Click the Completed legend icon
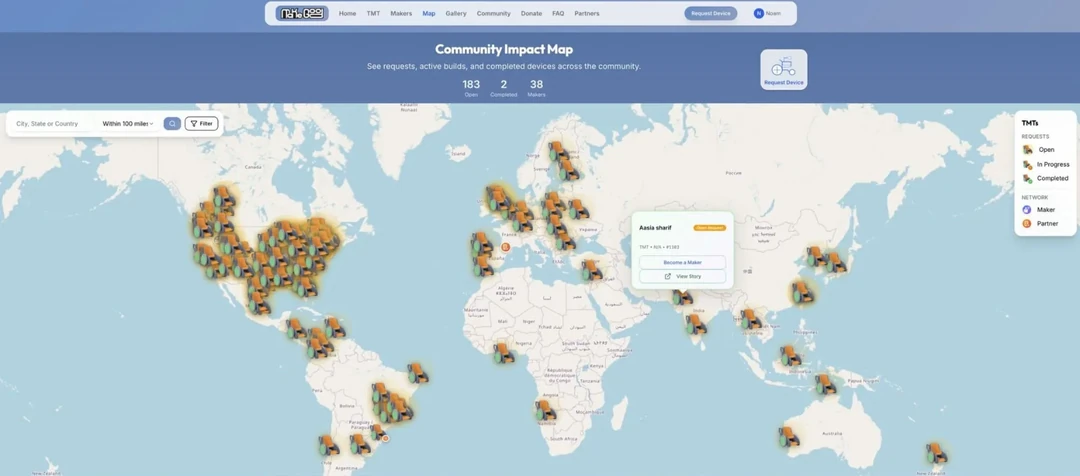This screenshot has width=1080, height=476. 1027,179
